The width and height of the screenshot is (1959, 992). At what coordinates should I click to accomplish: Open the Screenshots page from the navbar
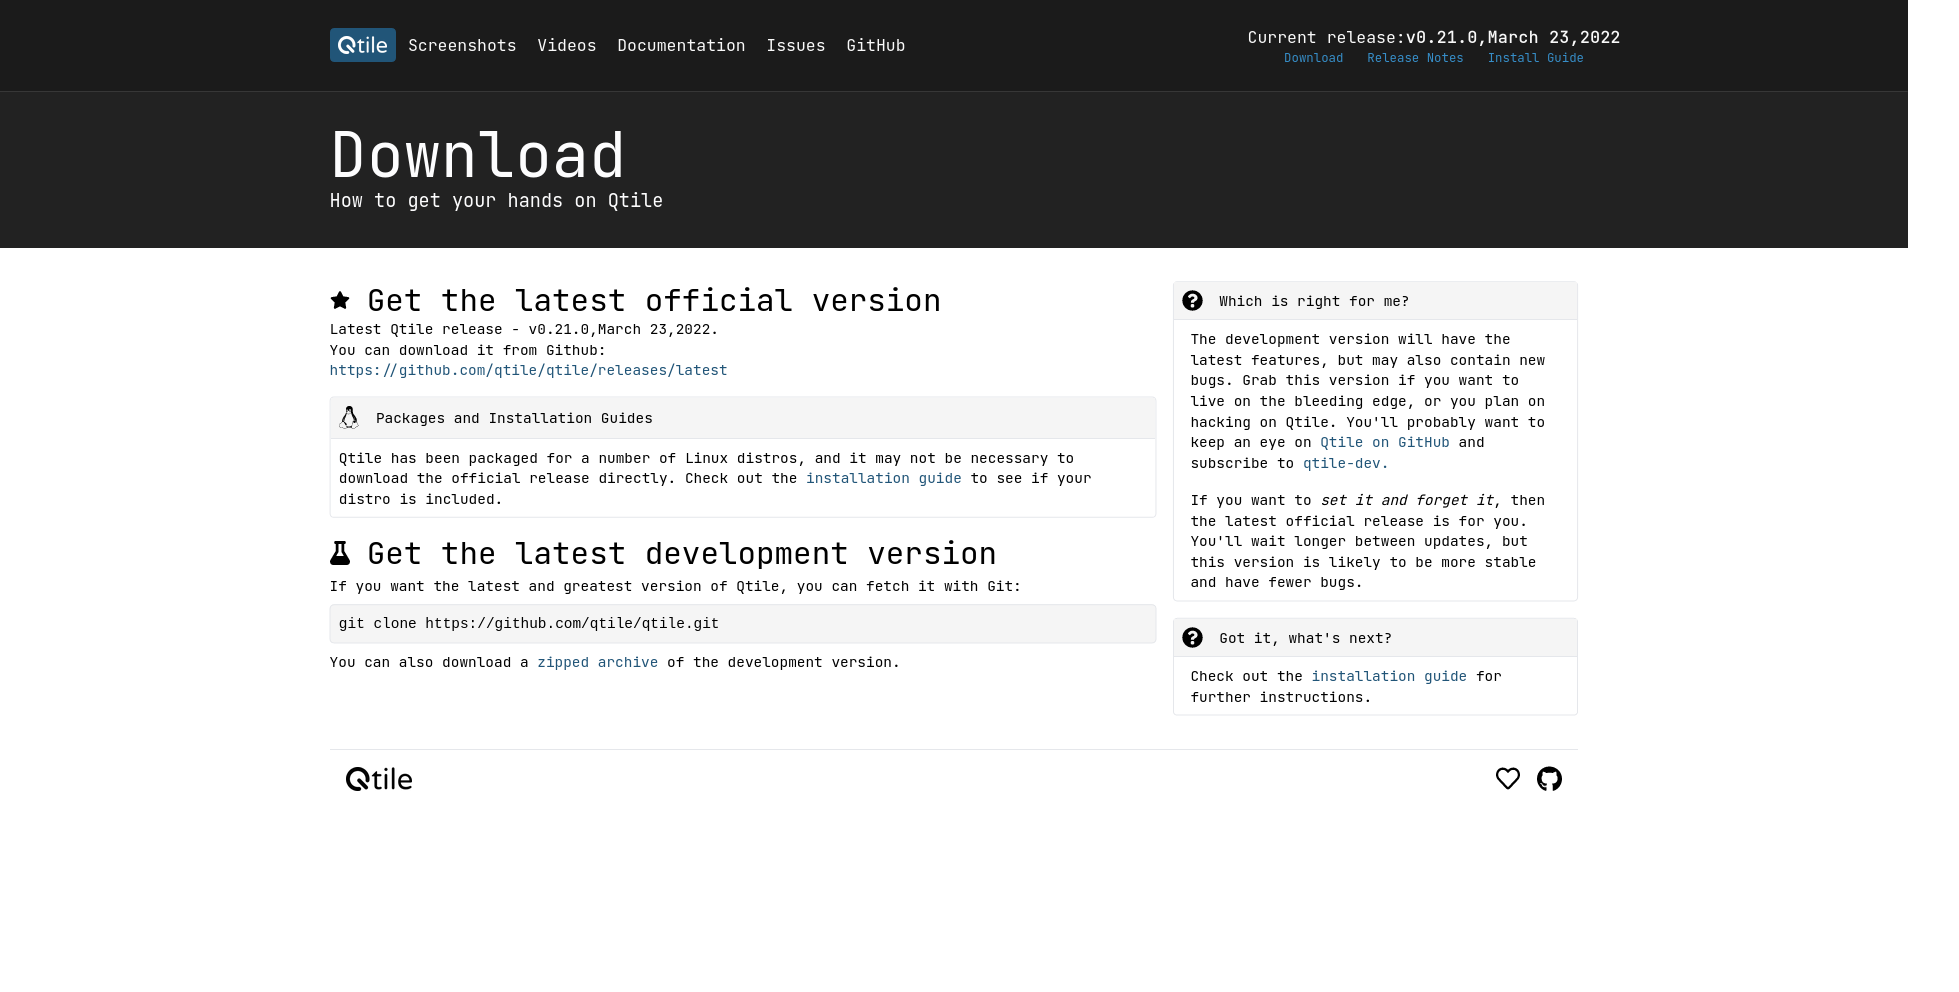pos(462,45)
